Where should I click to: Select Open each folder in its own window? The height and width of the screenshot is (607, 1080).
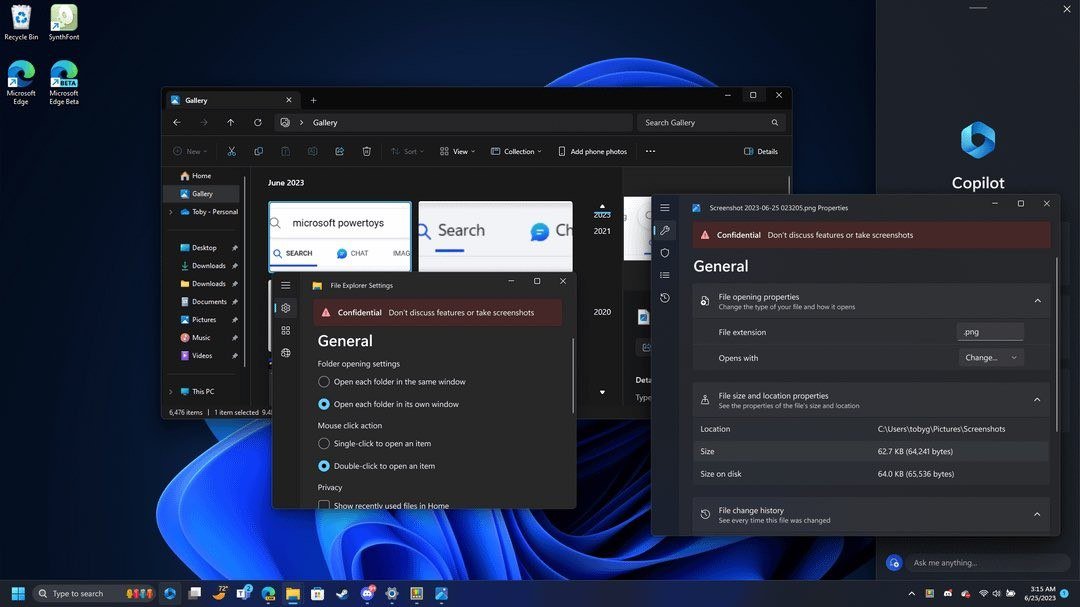tap(388, 404)
